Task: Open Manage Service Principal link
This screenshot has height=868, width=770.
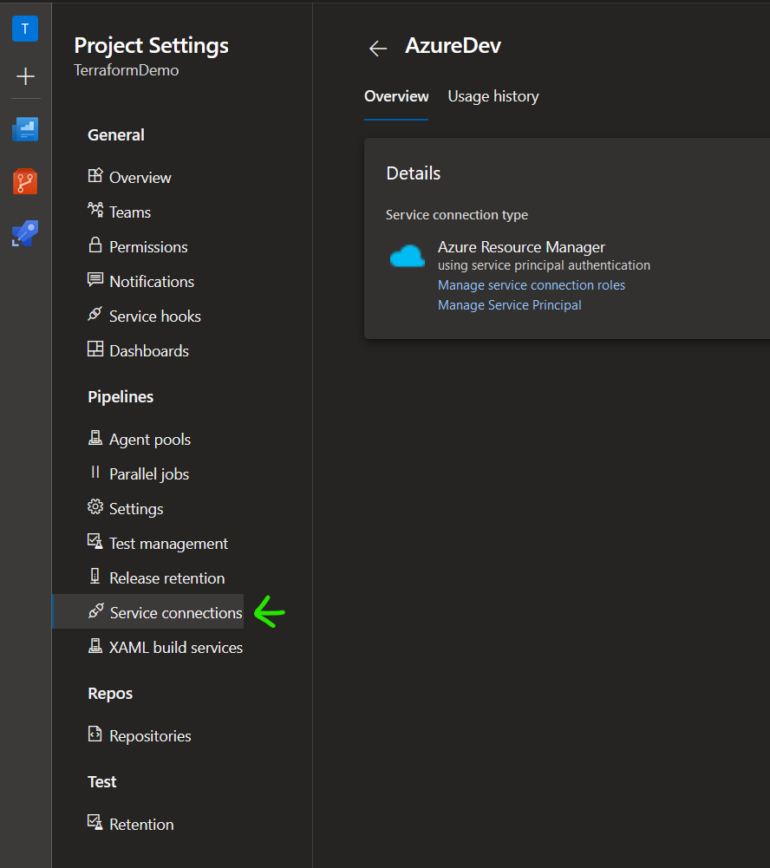Action: click(509, 305)
